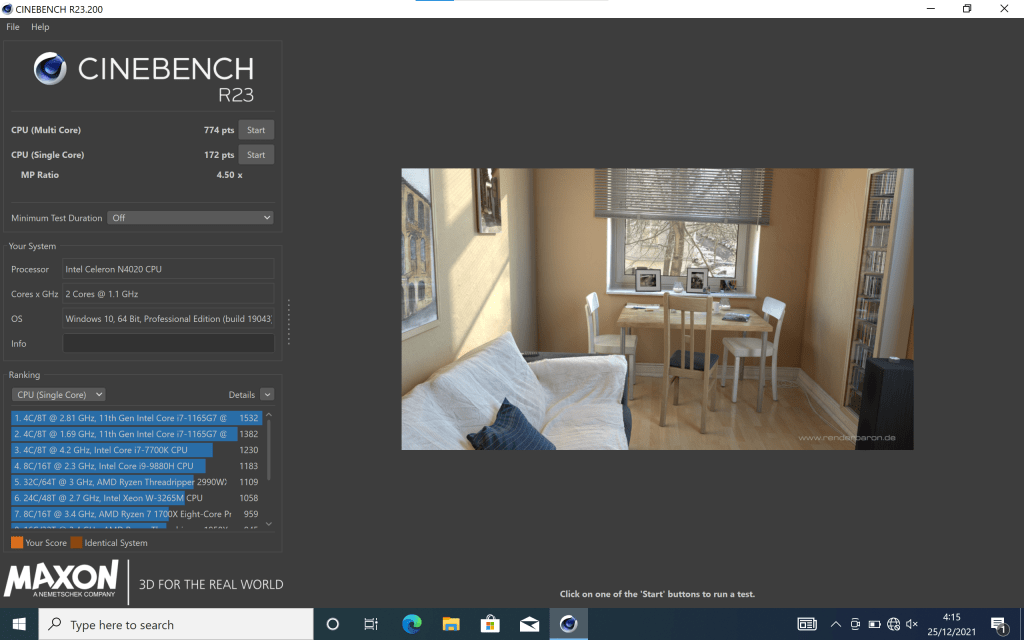
Task: Open Microsoft Store from taskbar
Action: pos(490,624)
